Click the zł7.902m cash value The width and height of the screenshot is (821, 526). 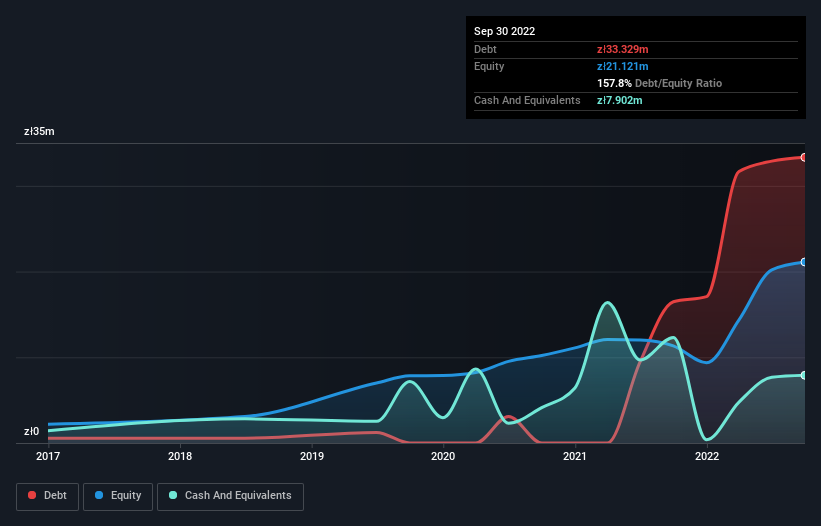[x=619, y=100]
